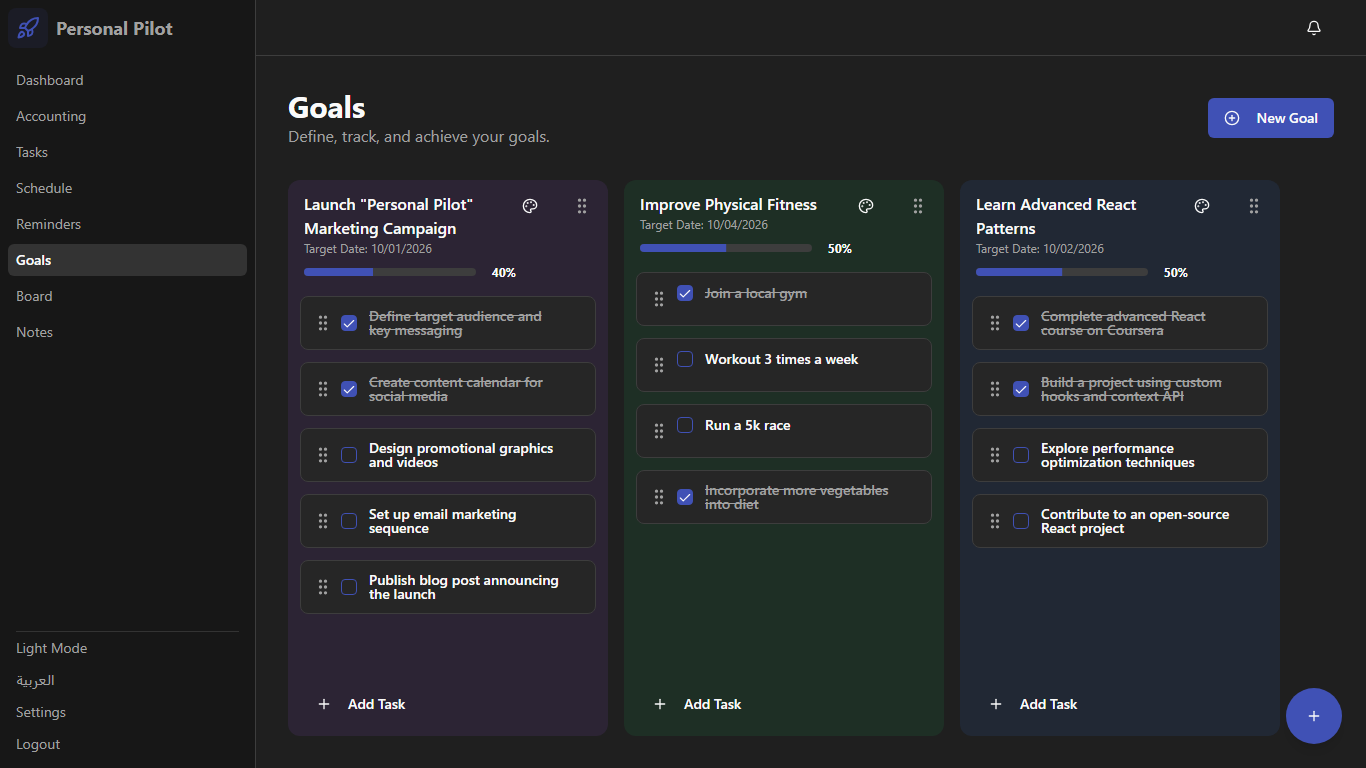Open color palette for Improve Physical Fitness goal
The height and width of the screenshot is (768, 1366).
click(x=866, y=206)
